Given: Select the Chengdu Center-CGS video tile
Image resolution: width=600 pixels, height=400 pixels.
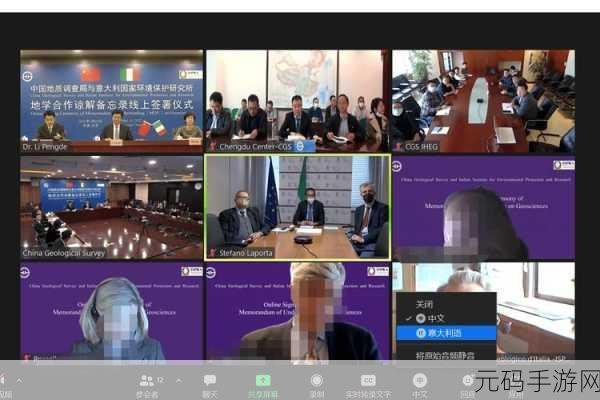Looking at the screenshot, I should point(297,101).
